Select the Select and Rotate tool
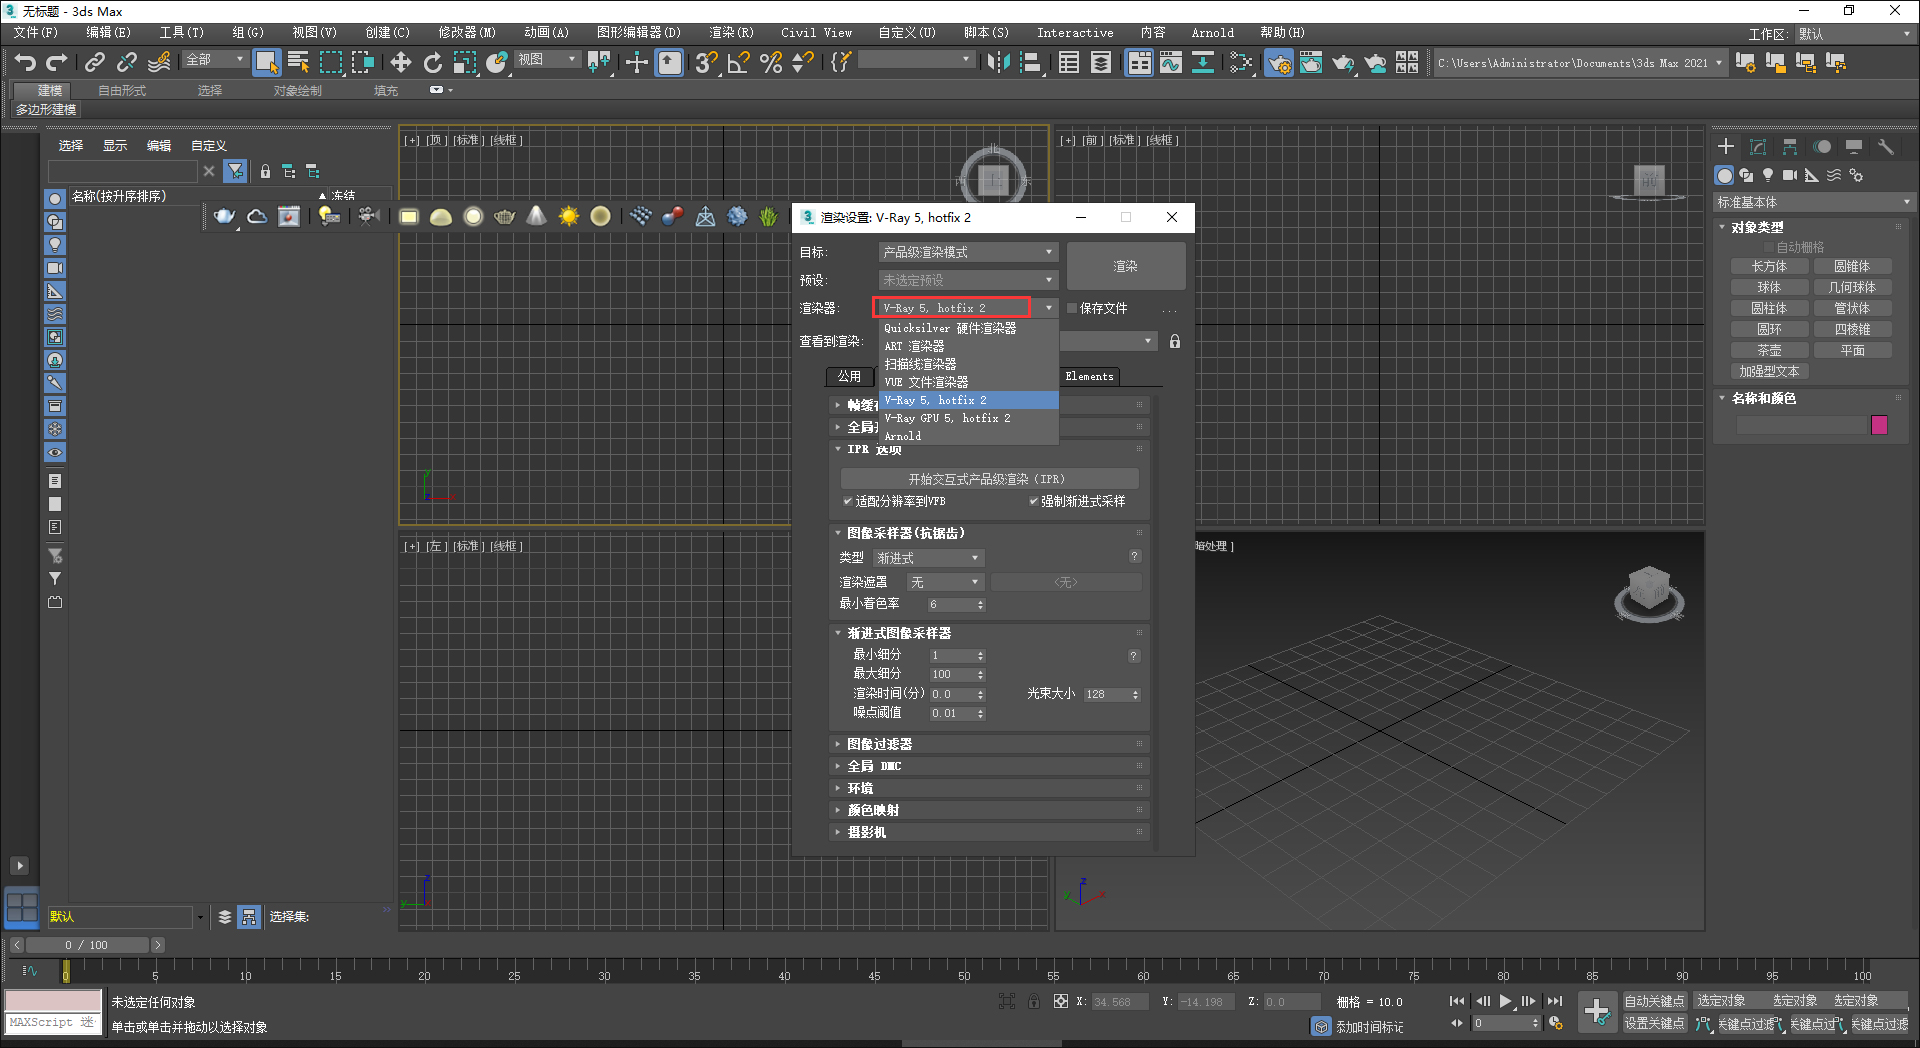The image size is (1920, 1048). pyautogui.click(x=433, y=62)
